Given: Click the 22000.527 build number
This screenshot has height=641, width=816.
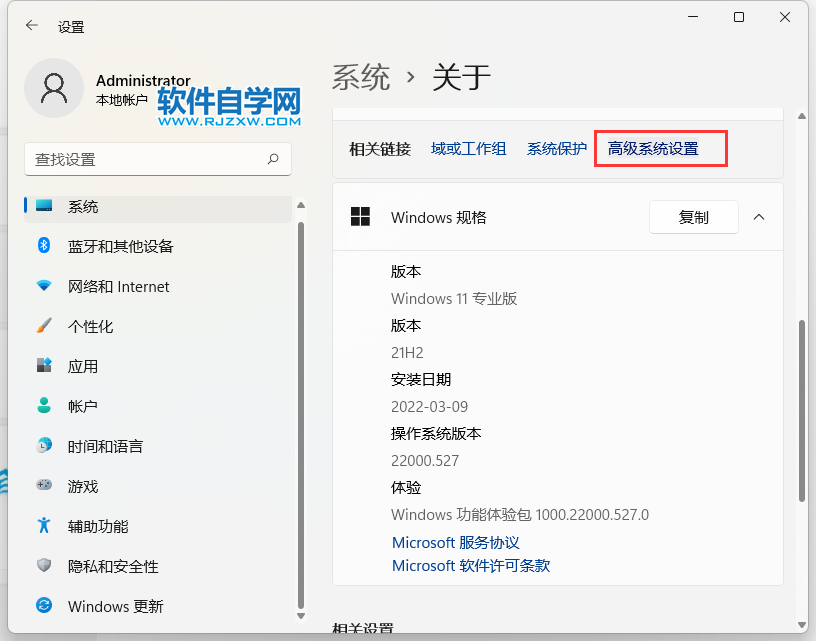Looking at the screenshot, I should click(x=425, y=460).
